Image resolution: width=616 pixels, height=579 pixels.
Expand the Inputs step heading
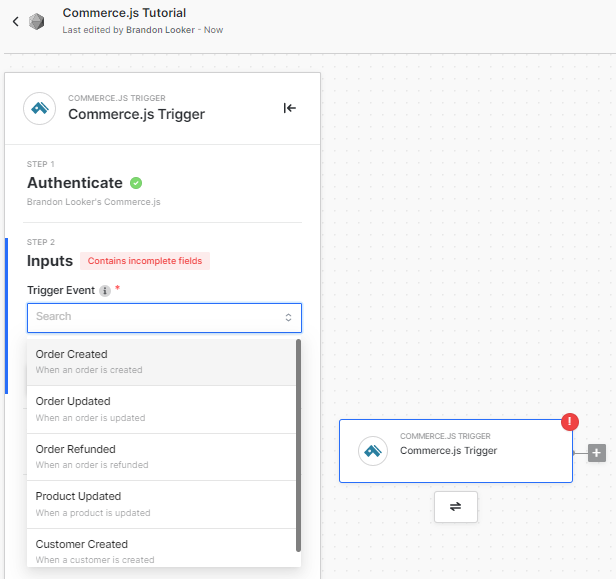click(x=50, y=261)
